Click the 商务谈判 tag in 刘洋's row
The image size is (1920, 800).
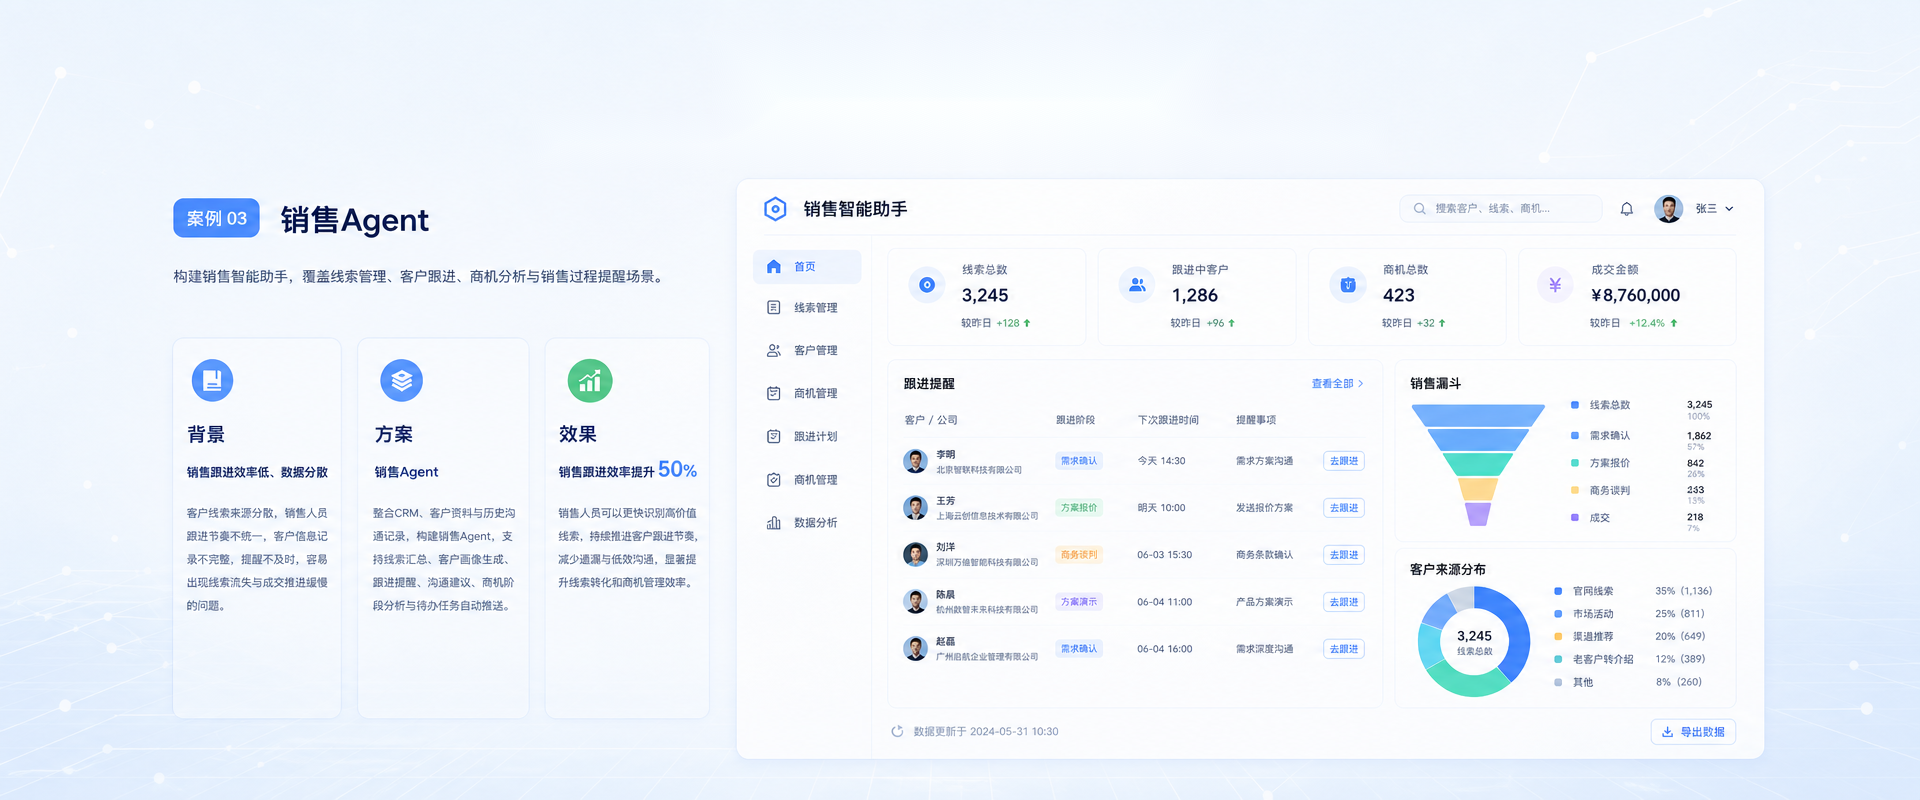coord(1079,555)
